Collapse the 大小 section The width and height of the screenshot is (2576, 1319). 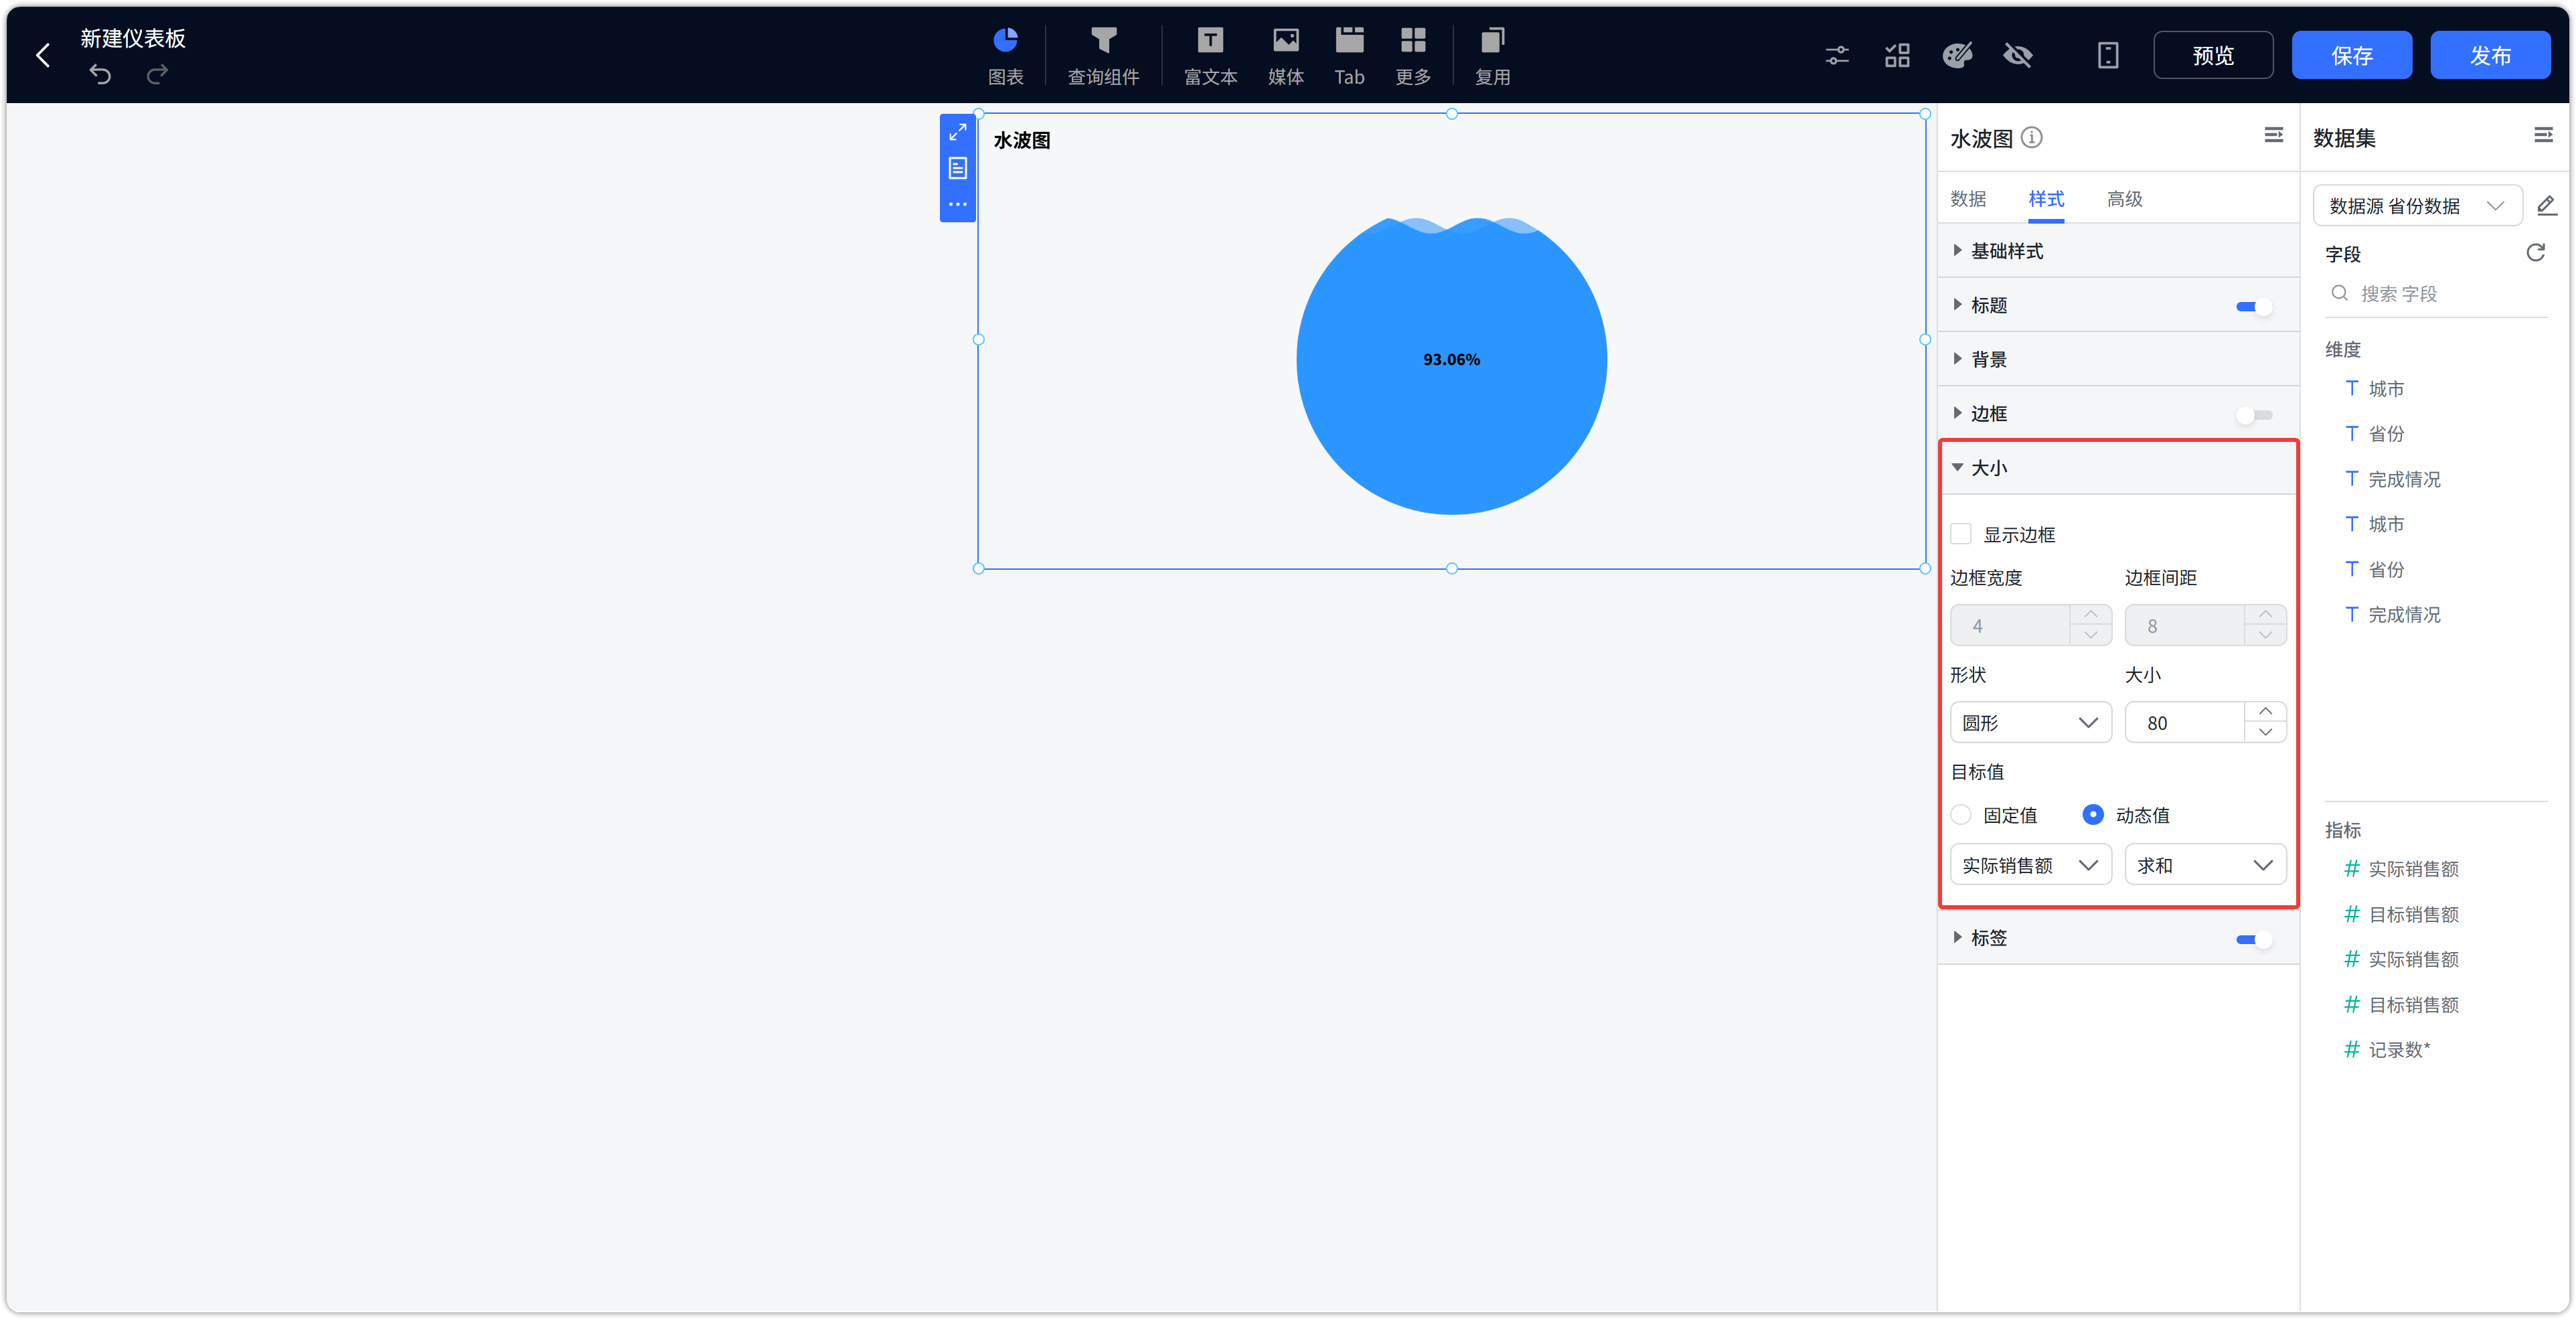point(2118,468)
